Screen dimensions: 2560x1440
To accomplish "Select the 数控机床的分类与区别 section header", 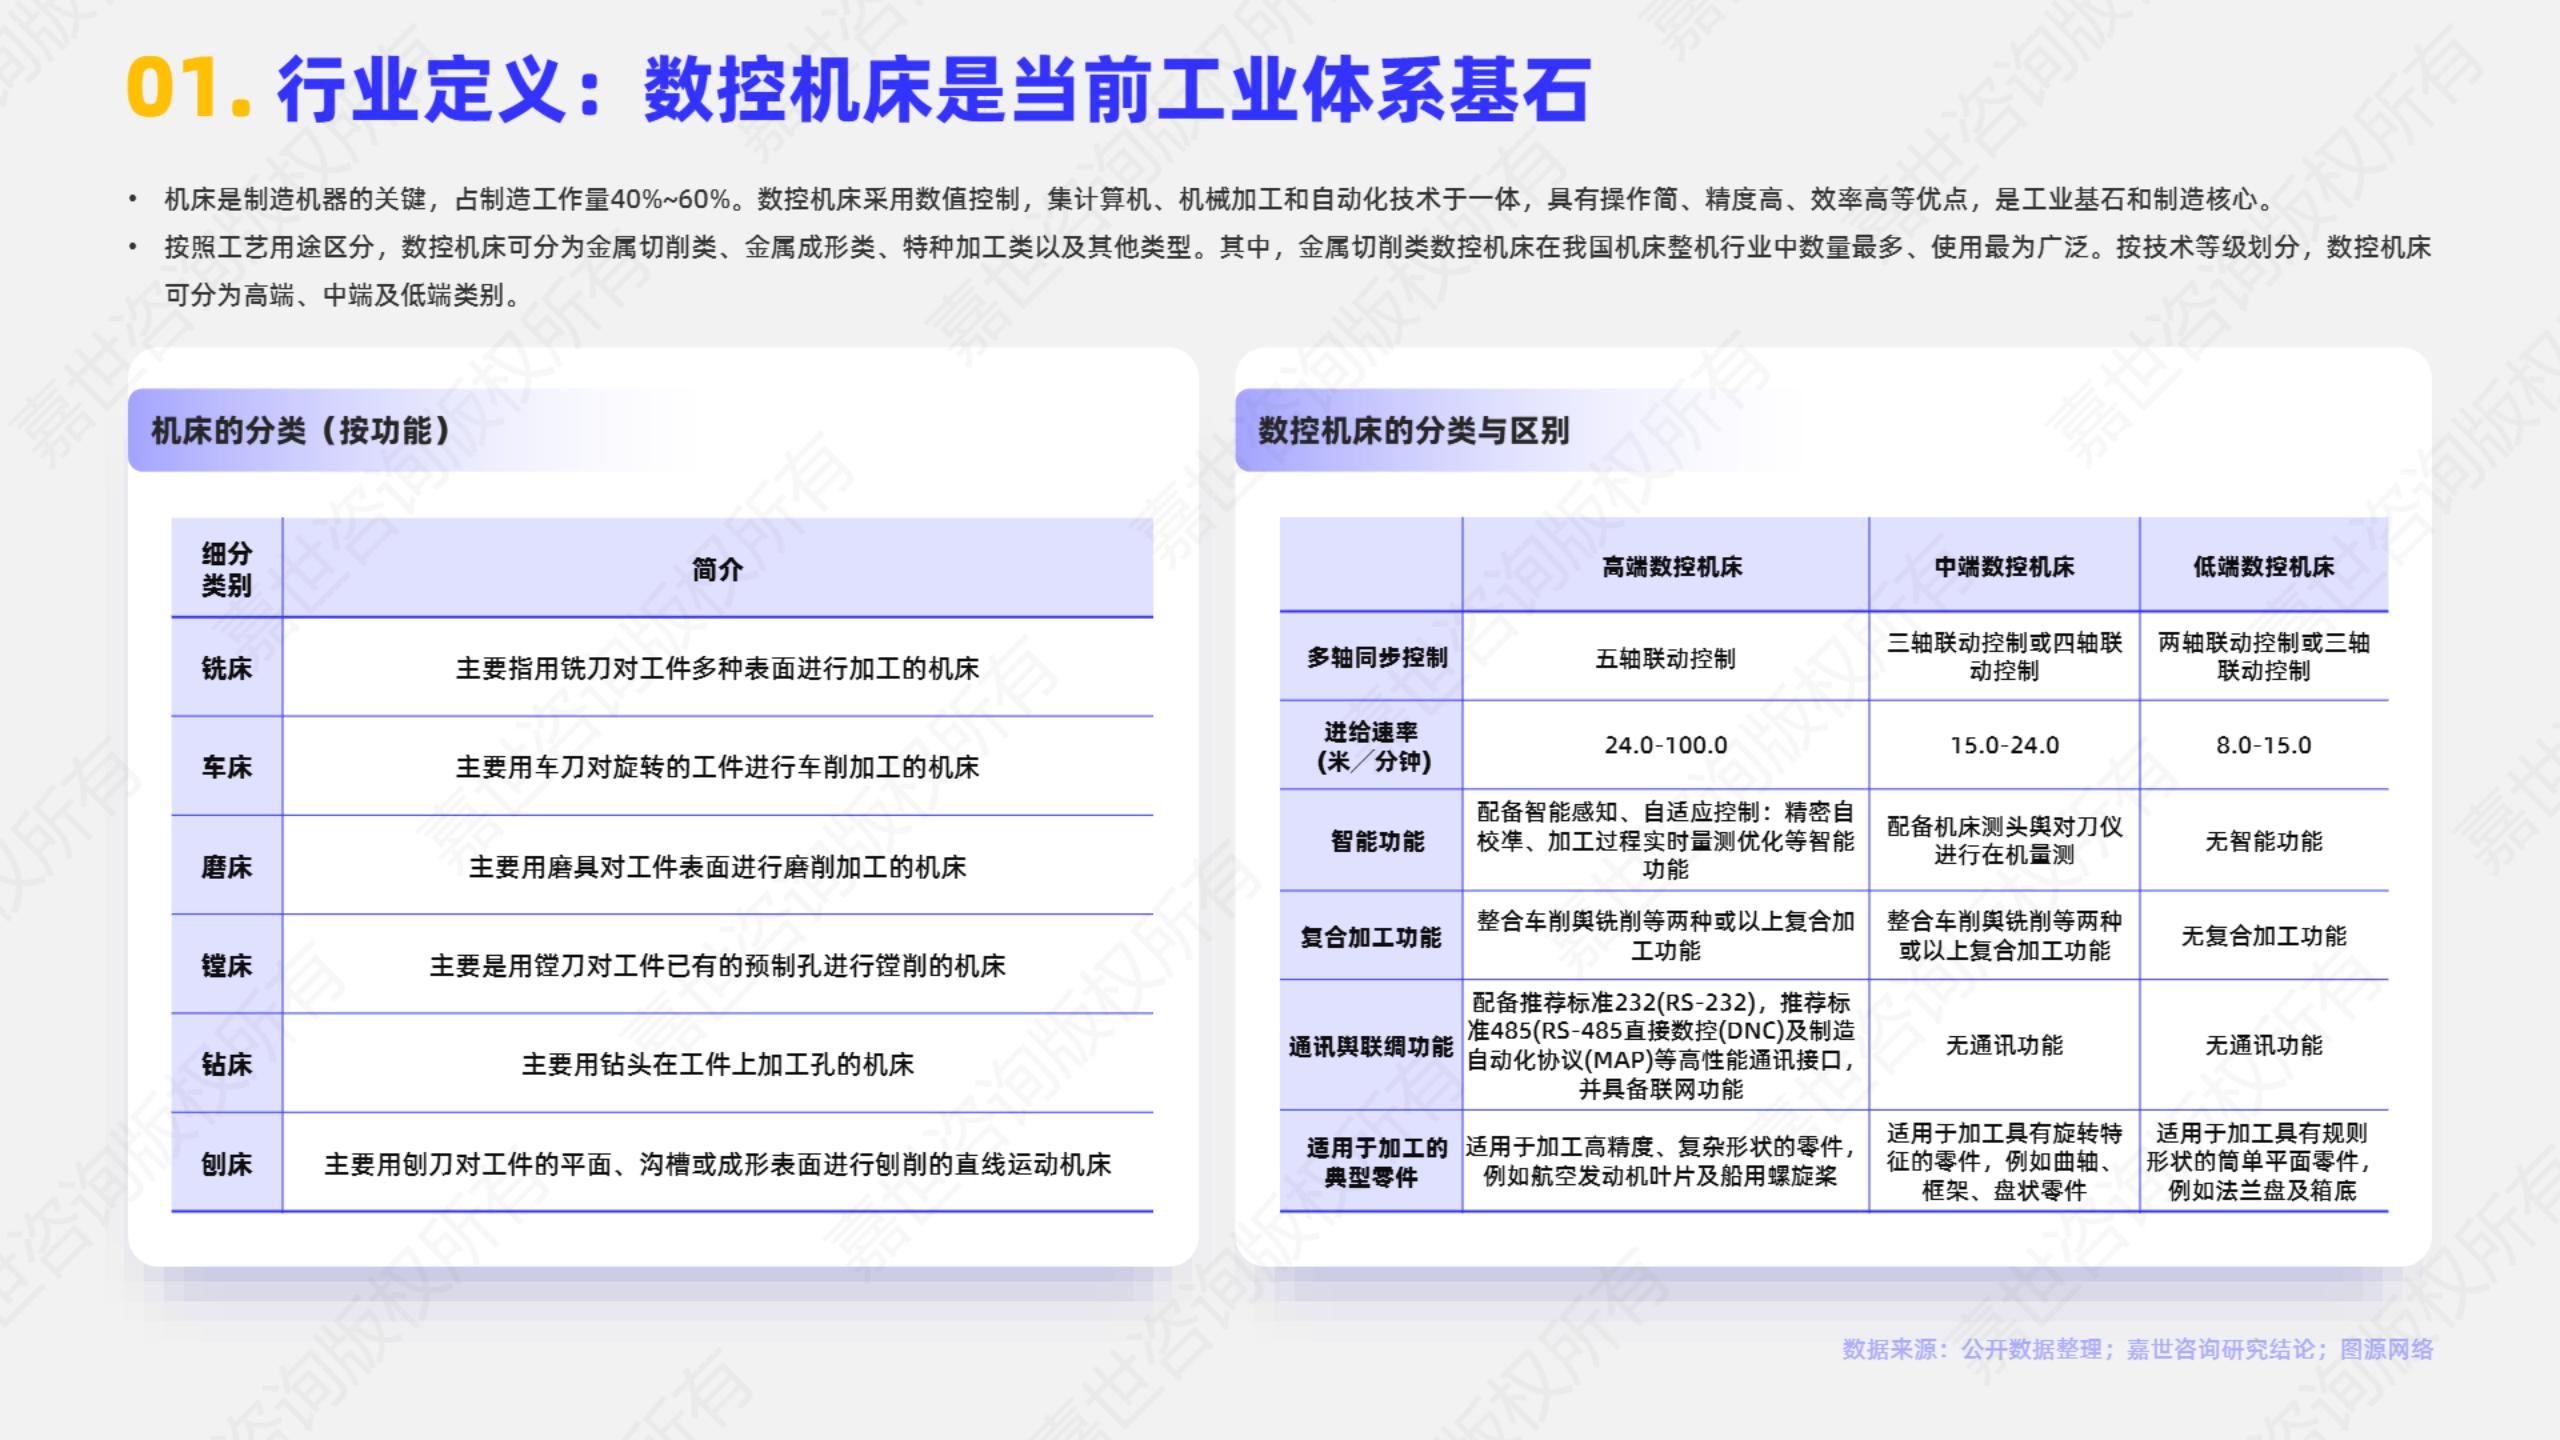I will (x=1413, y=431).
